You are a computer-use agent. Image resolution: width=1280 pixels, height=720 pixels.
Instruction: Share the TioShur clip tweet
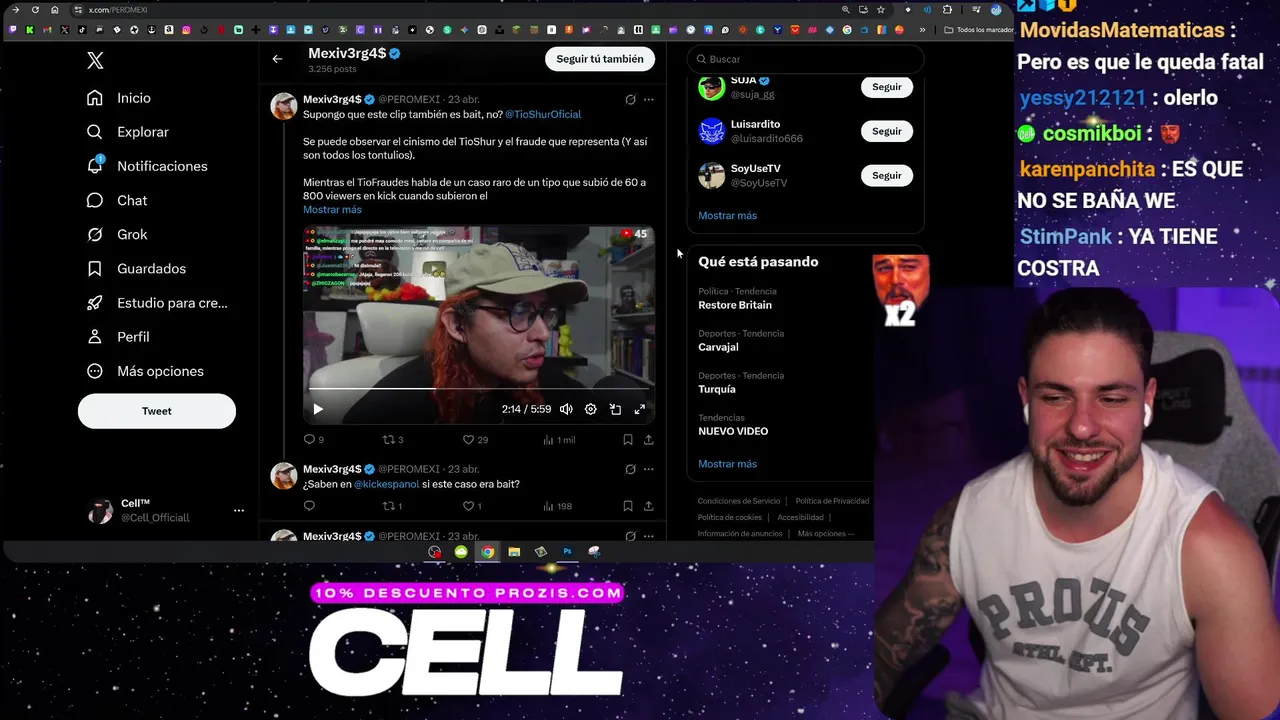coord(648,439)
